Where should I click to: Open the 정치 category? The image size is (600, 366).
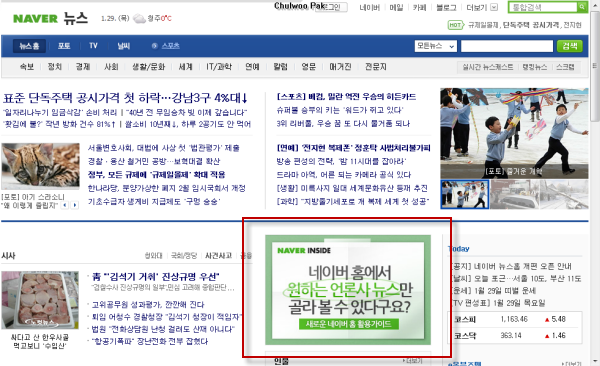pyautogui.click(x=55, y=67)
